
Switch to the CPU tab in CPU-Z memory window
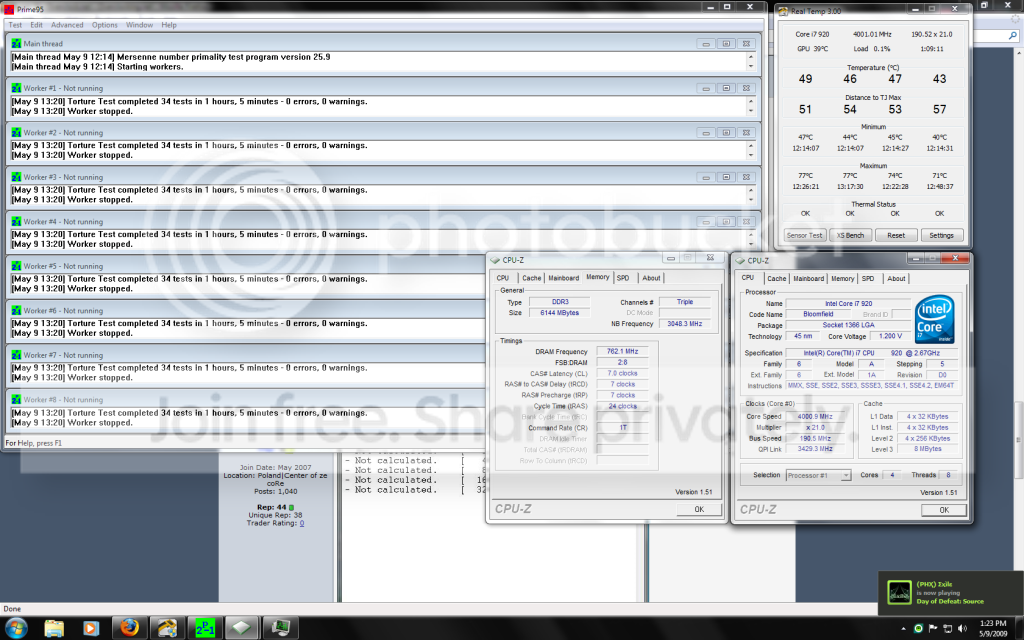[503, 278]
